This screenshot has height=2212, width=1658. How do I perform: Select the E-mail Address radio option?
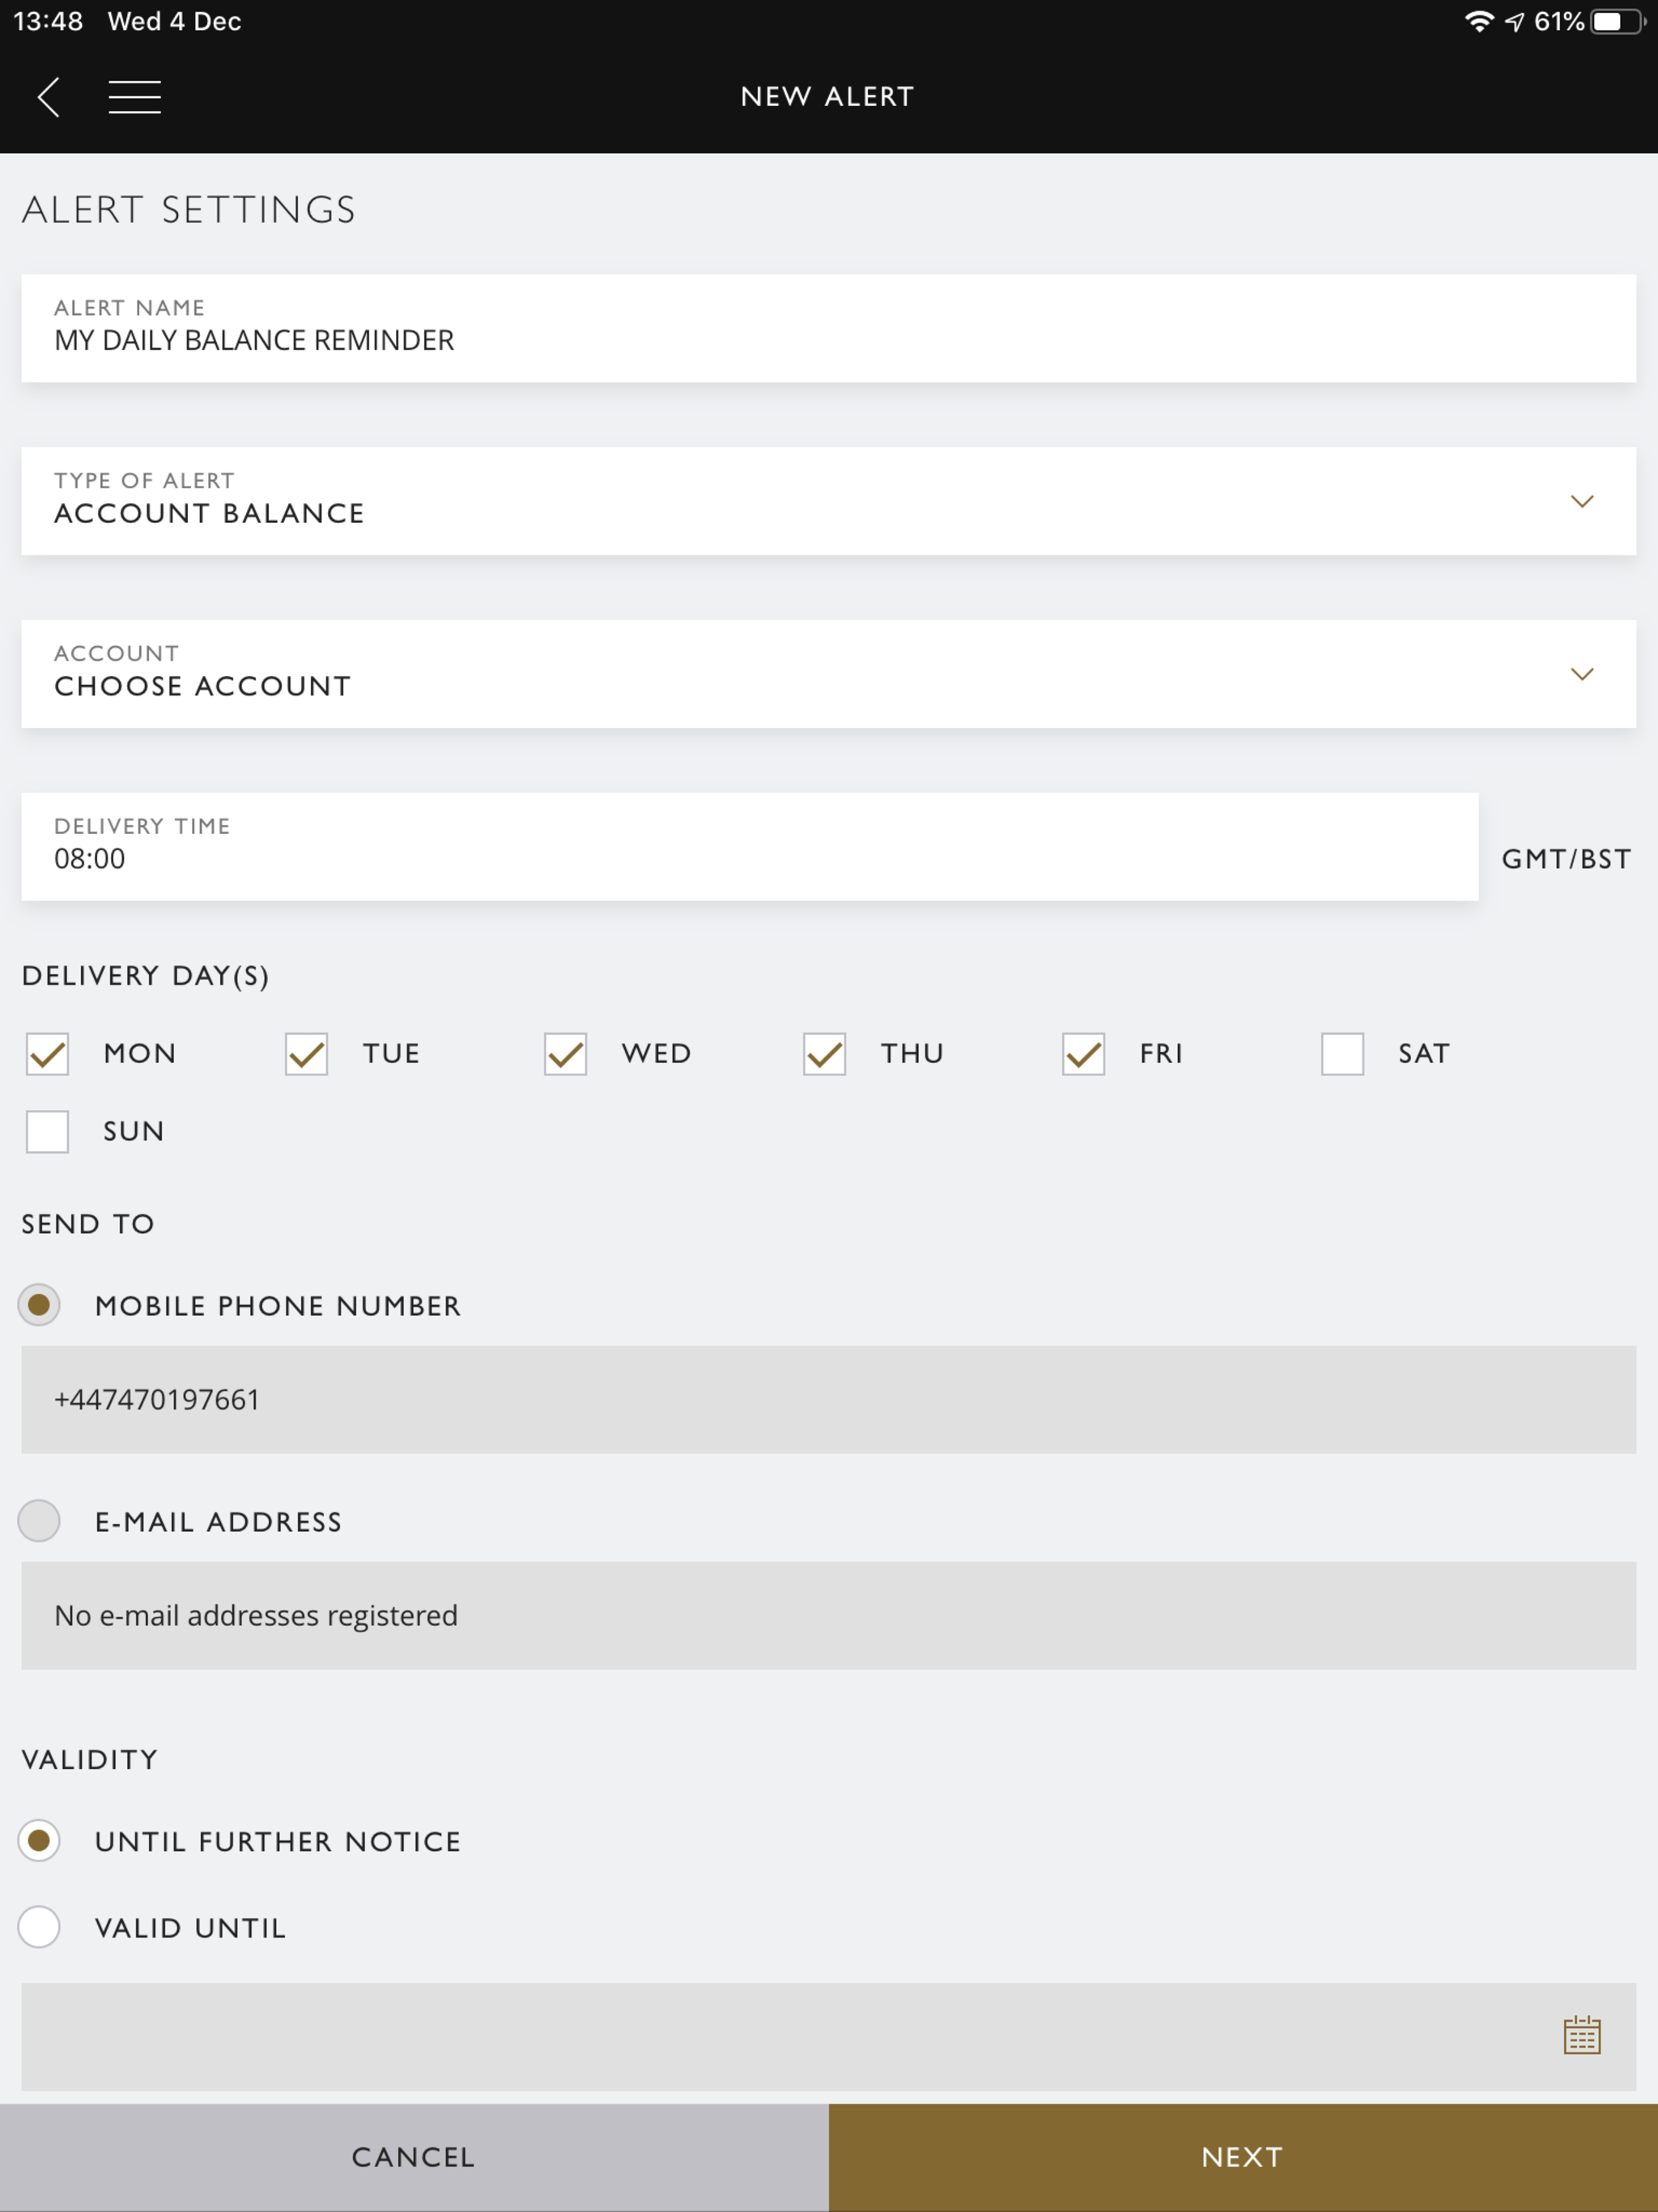(39, 1521)
